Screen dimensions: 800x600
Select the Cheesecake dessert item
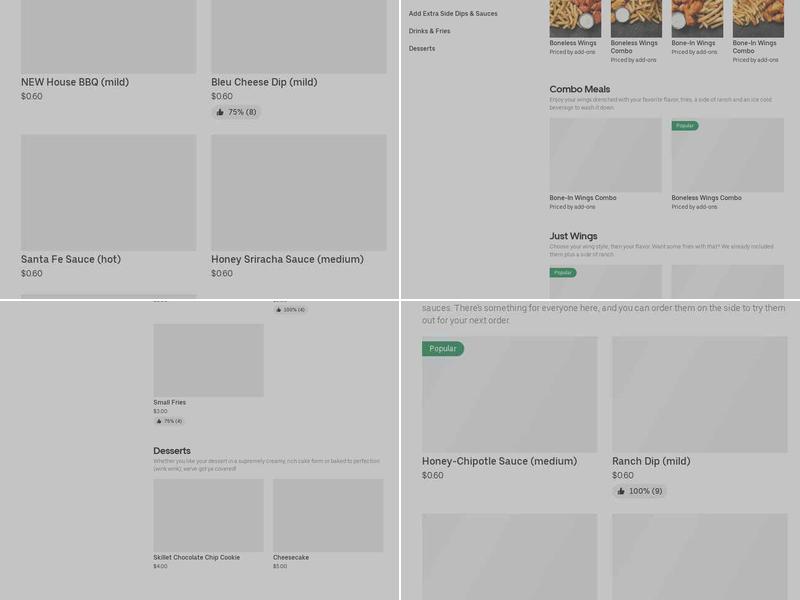pos(291,557)
